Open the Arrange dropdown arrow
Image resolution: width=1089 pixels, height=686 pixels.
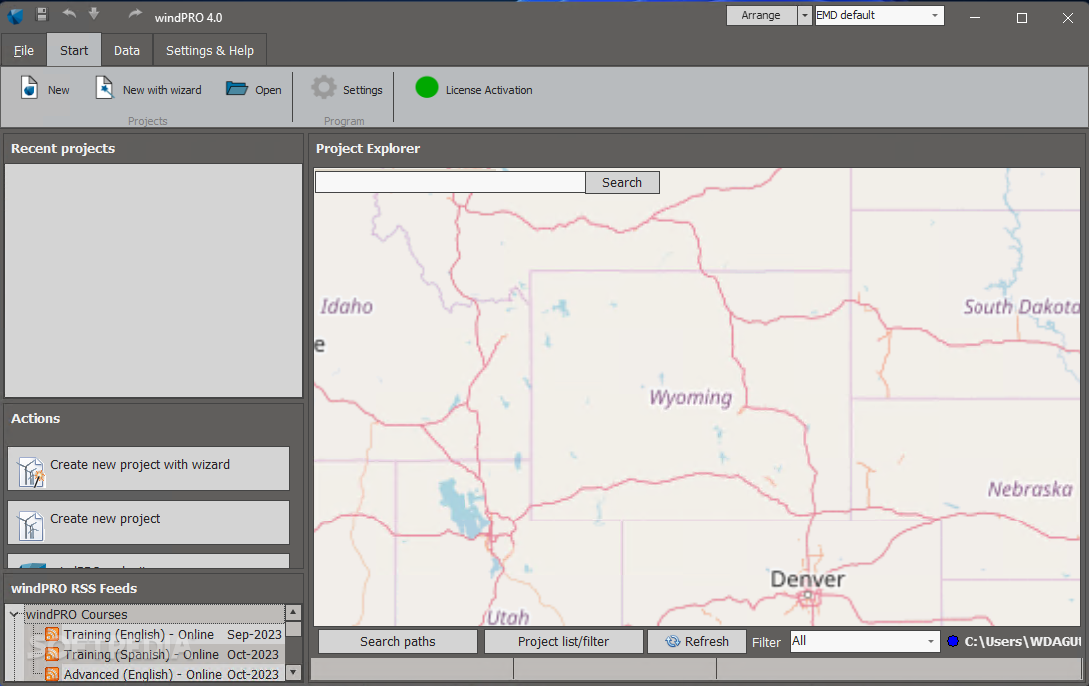point(804,15)
